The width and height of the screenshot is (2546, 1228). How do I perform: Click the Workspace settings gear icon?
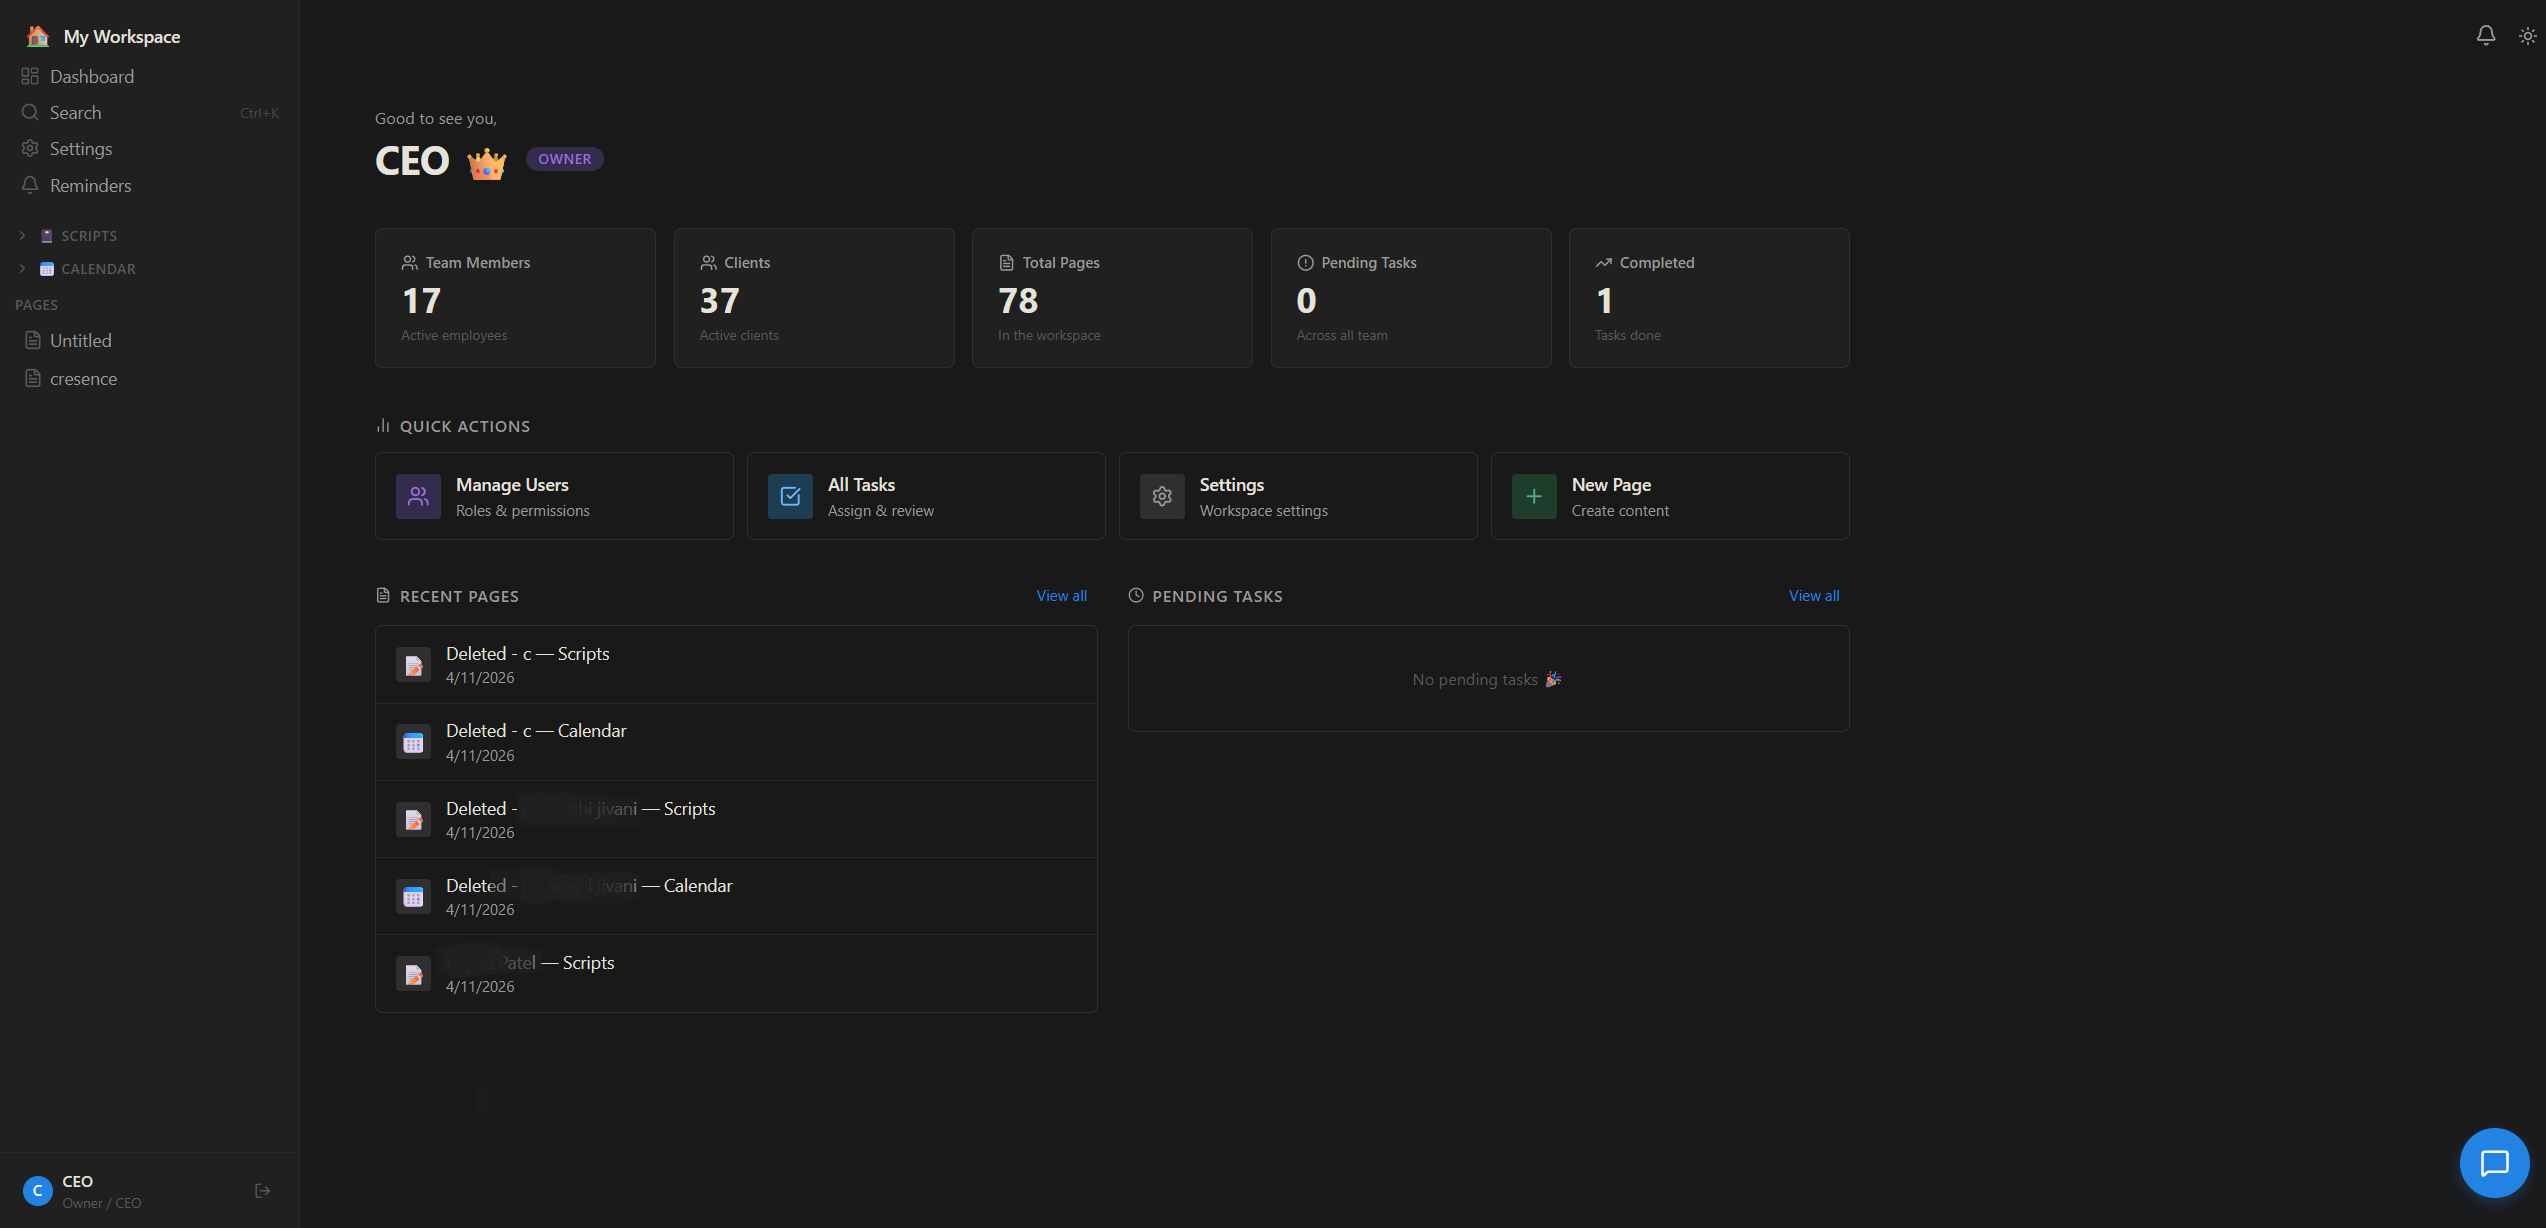[x=1162, y=496]
